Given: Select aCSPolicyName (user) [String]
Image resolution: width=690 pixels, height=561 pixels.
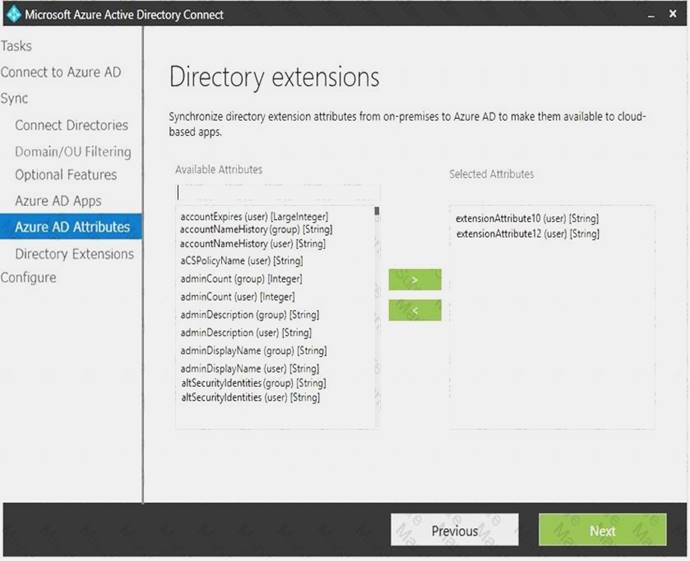Looking at the screenshot, I should [x=242, y=260].
